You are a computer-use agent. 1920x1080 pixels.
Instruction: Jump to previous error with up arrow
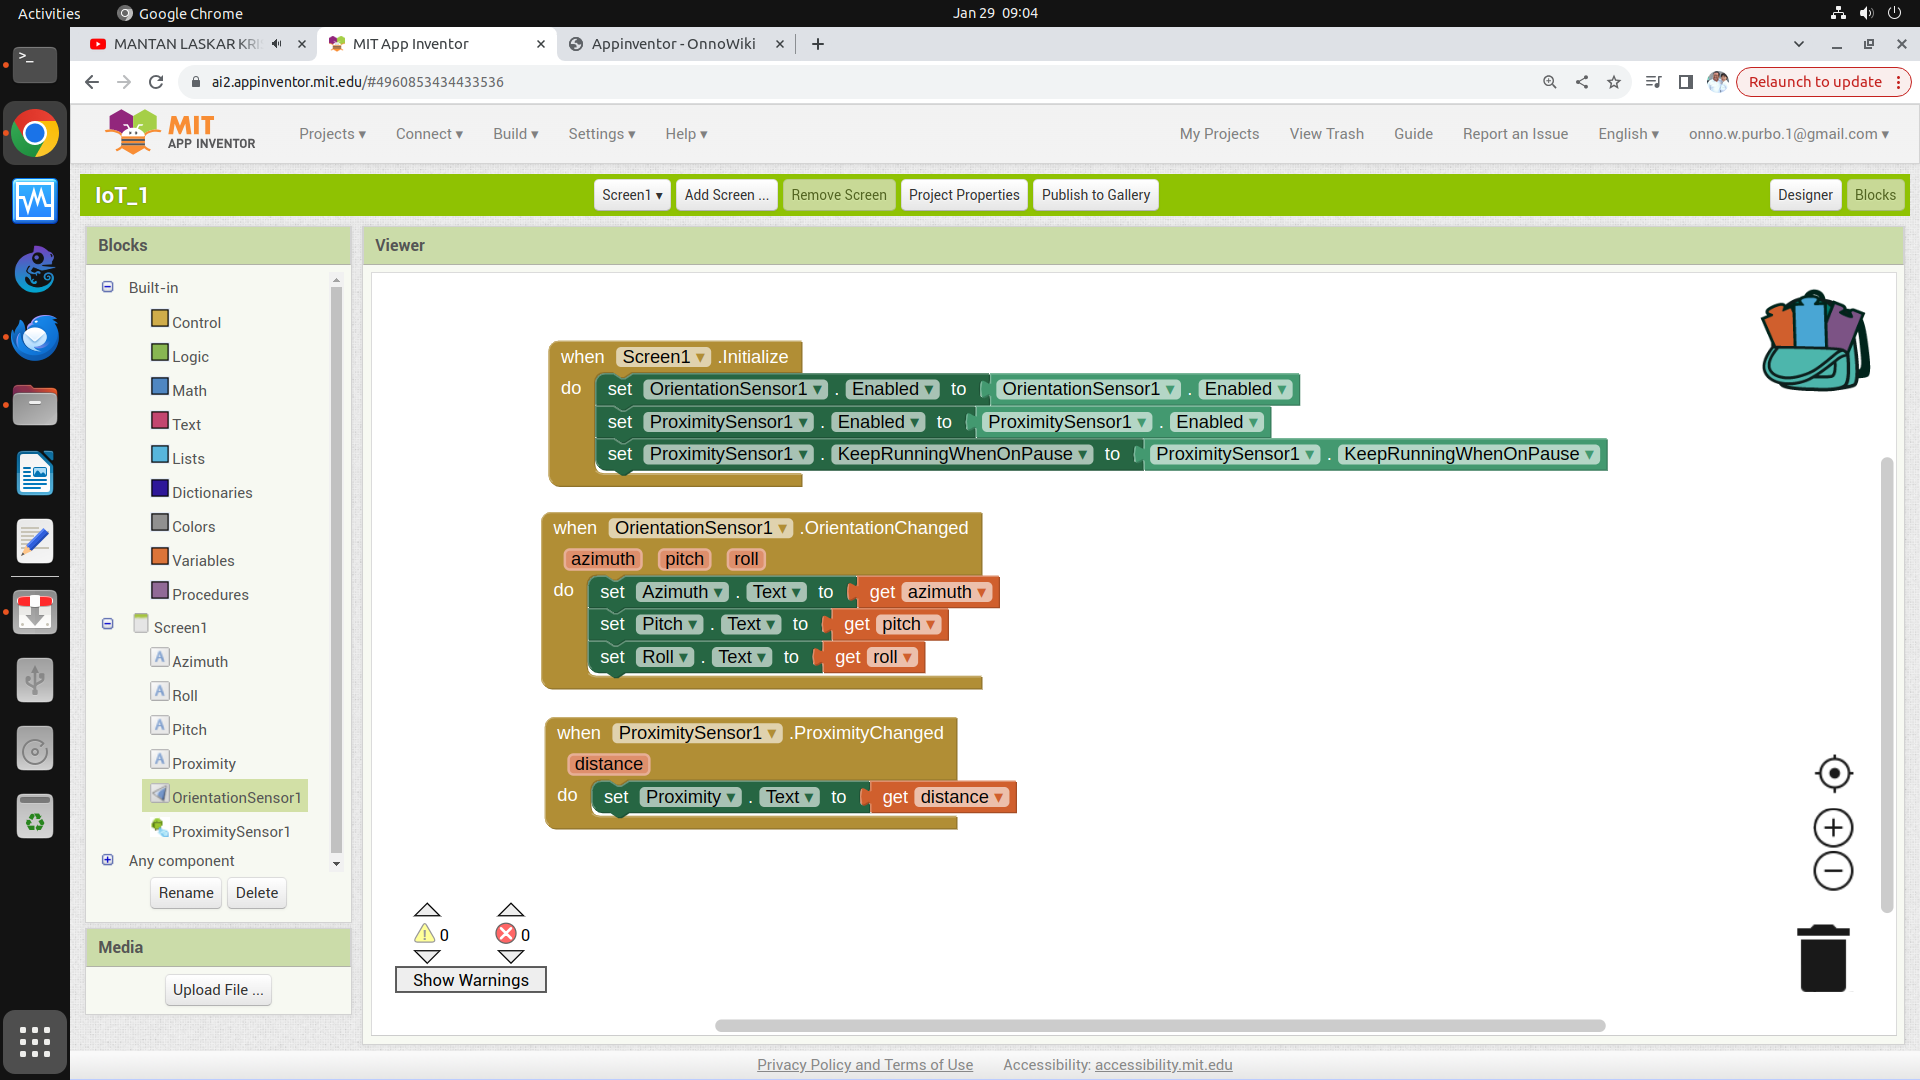tap(511, 910)
